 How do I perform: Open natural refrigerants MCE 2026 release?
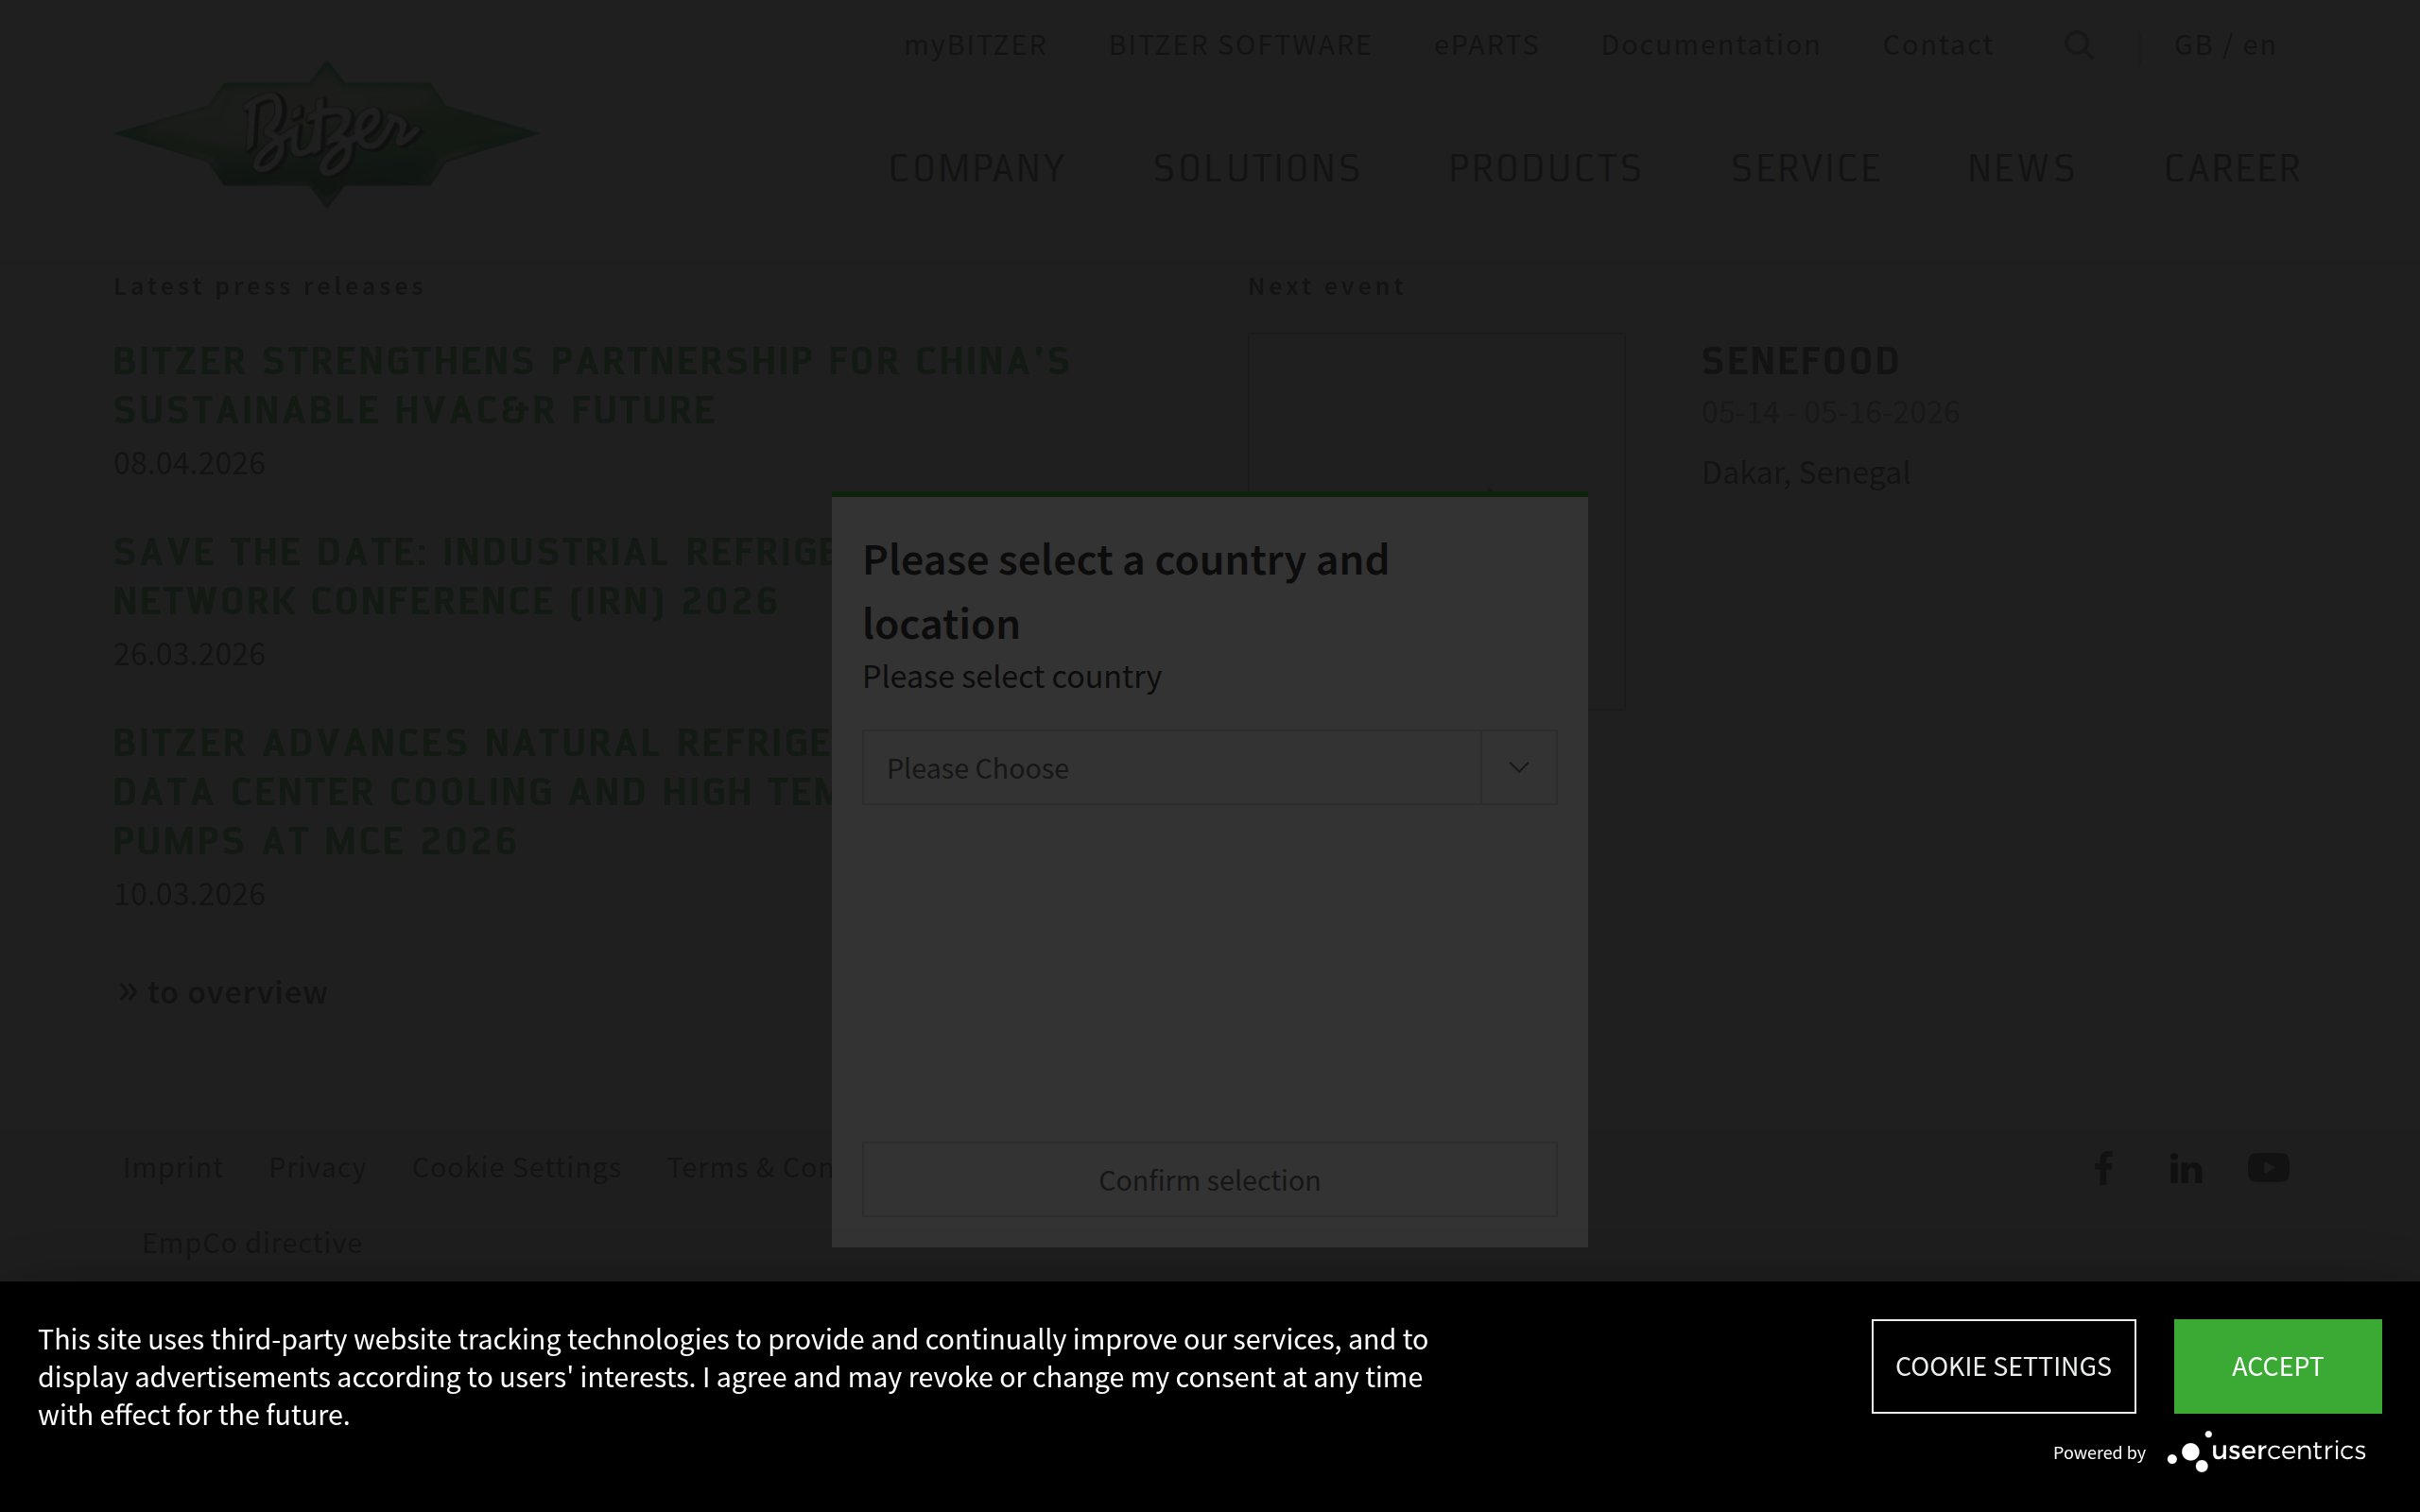[472, 791]
